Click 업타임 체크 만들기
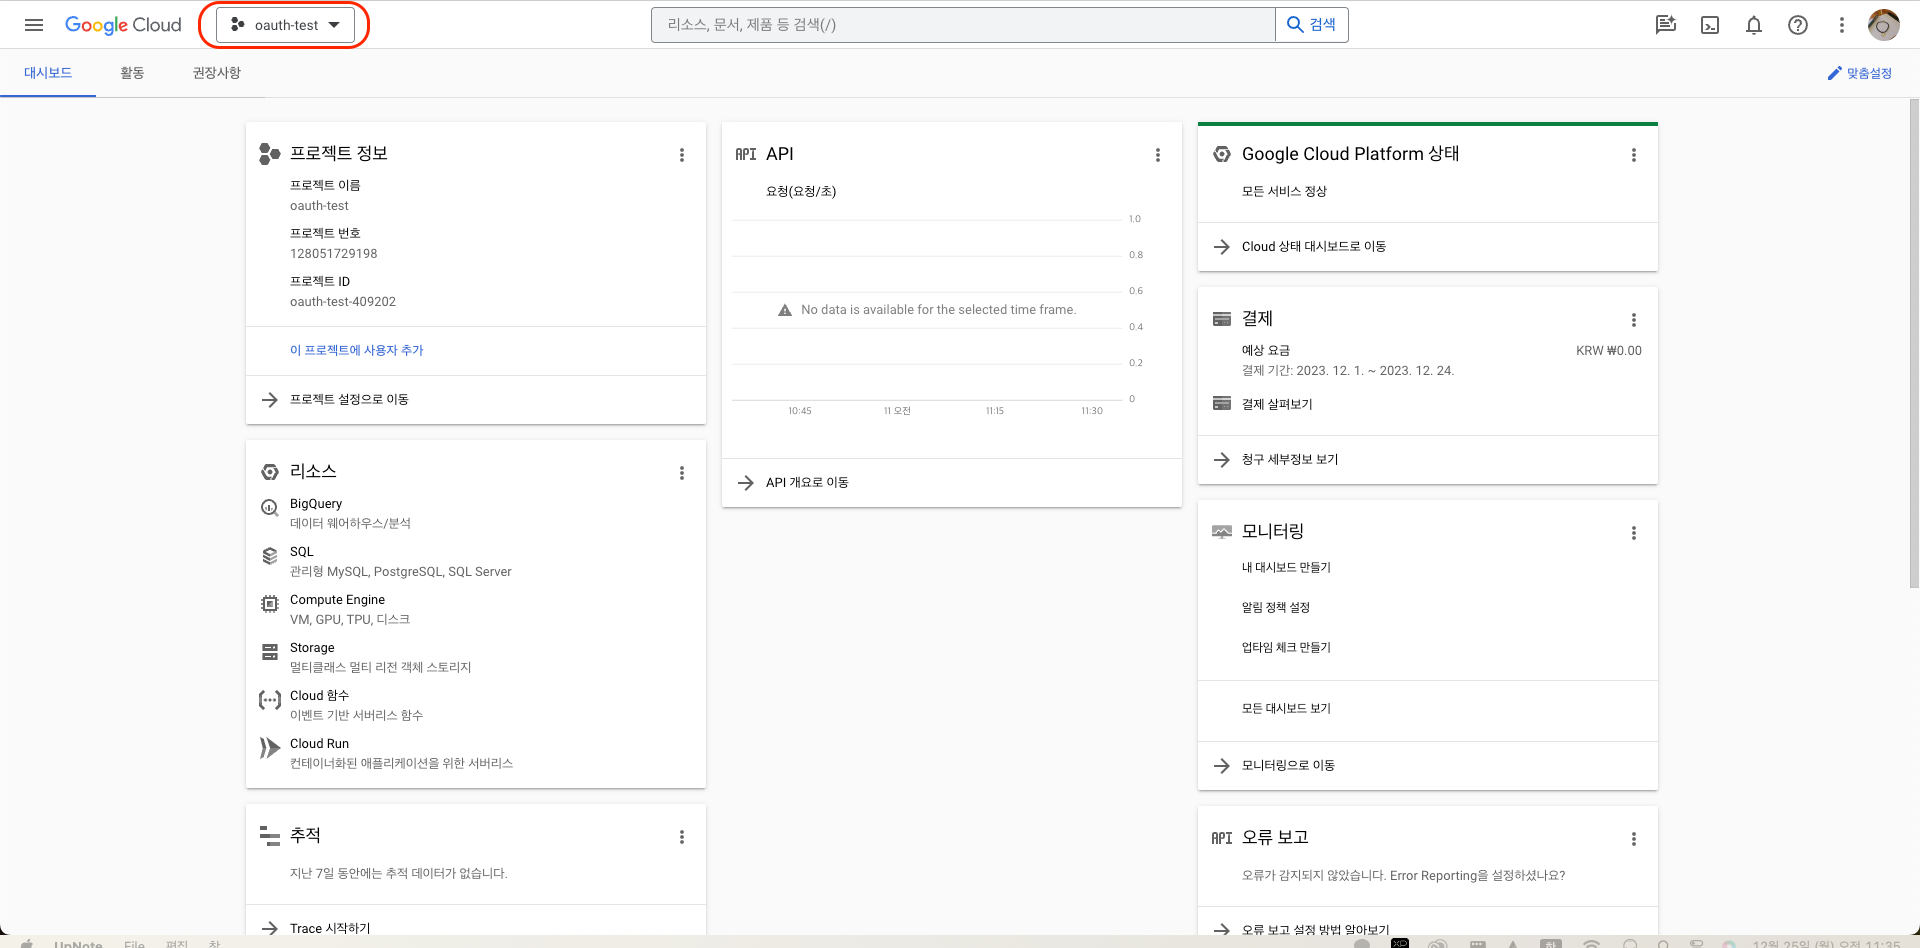Viewport: 1920px width, 948px height. click(1286, 647)
